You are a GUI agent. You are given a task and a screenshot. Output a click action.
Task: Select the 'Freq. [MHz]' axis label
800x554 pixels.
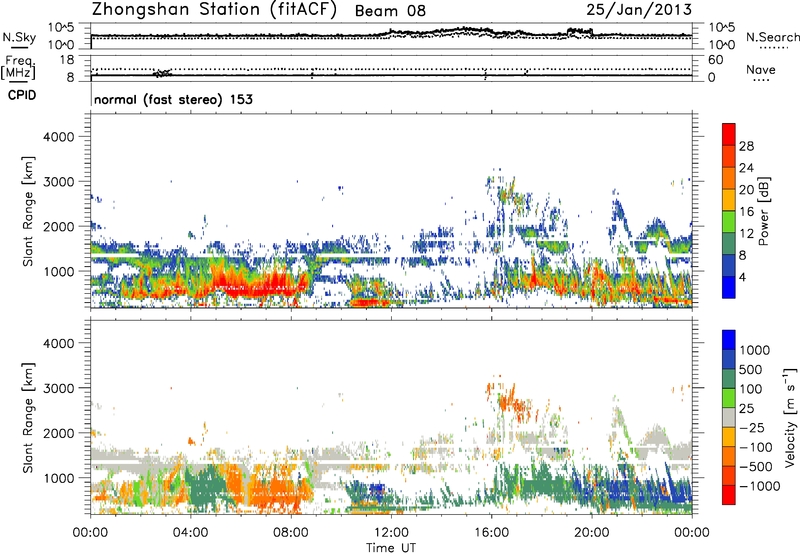click(19, 68)
